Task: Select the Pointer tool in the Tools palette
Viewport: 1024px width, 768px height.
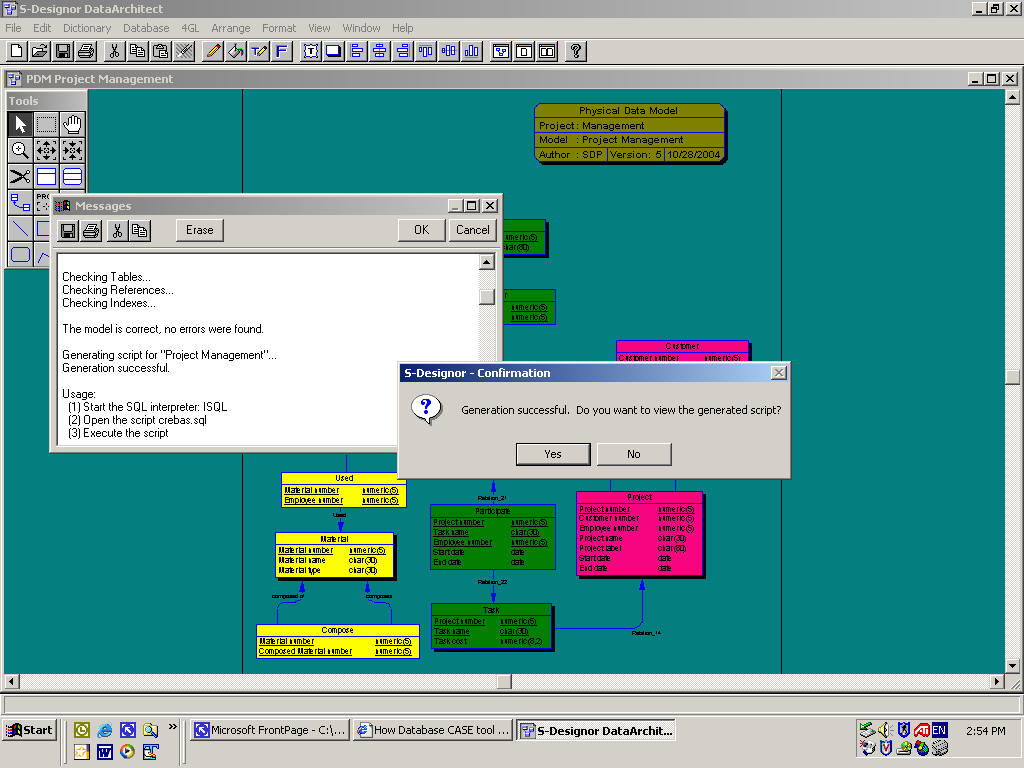Action: 20,124
